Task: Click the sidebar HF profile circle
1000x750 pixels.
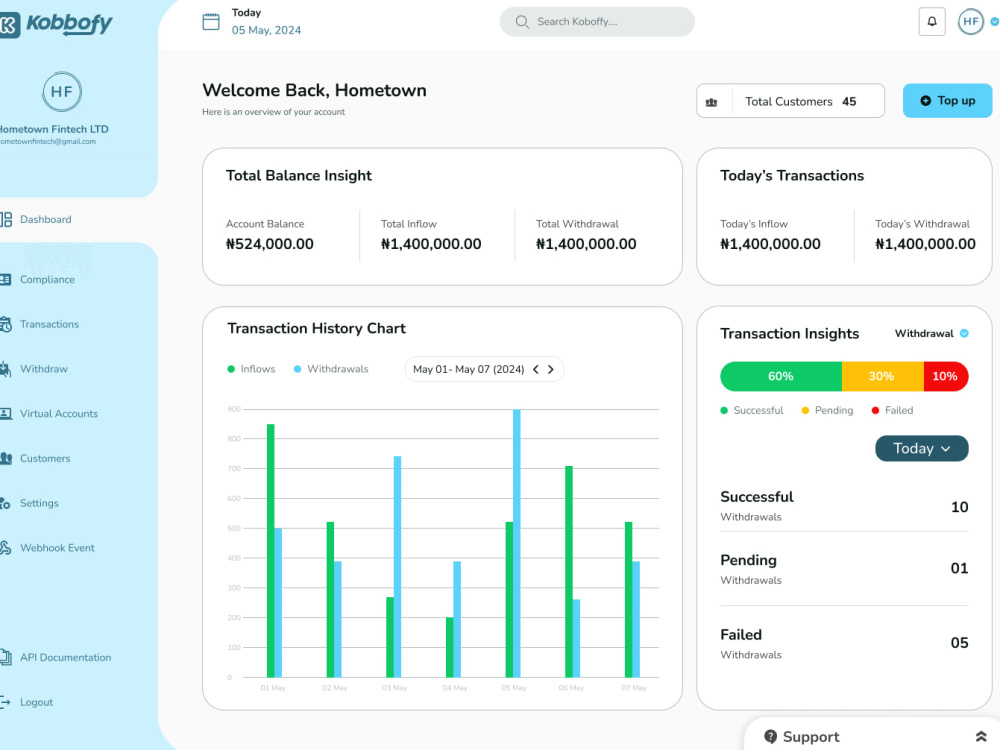Action: tap(62, 92)
